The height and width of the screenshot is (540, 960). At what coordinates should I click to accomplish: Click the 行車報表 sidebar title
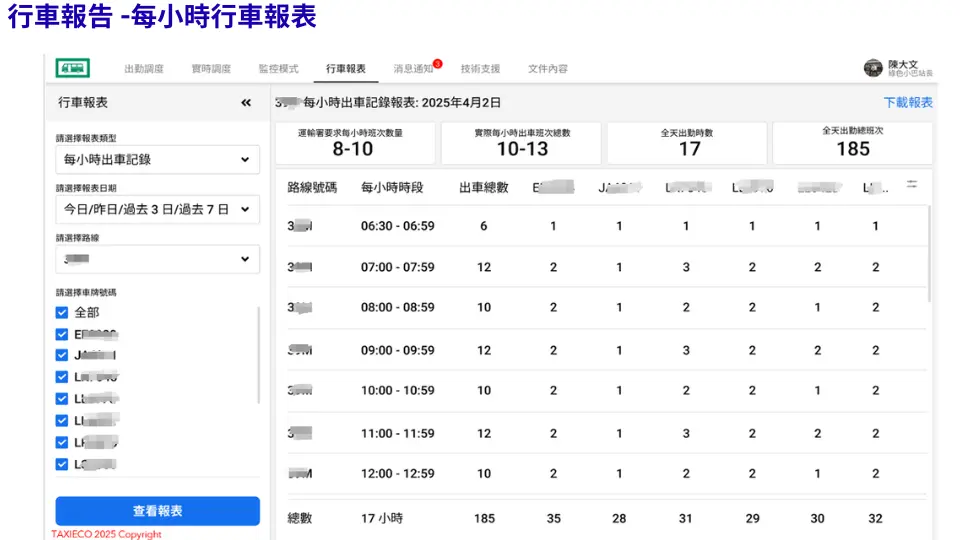coord(83,103)
